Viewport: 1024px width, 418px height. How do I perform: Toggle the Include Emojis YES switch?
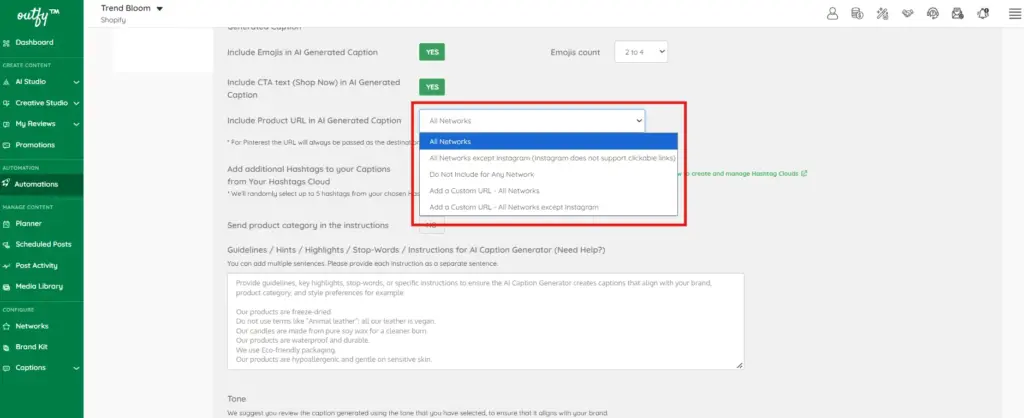click(x=432, y=52)
